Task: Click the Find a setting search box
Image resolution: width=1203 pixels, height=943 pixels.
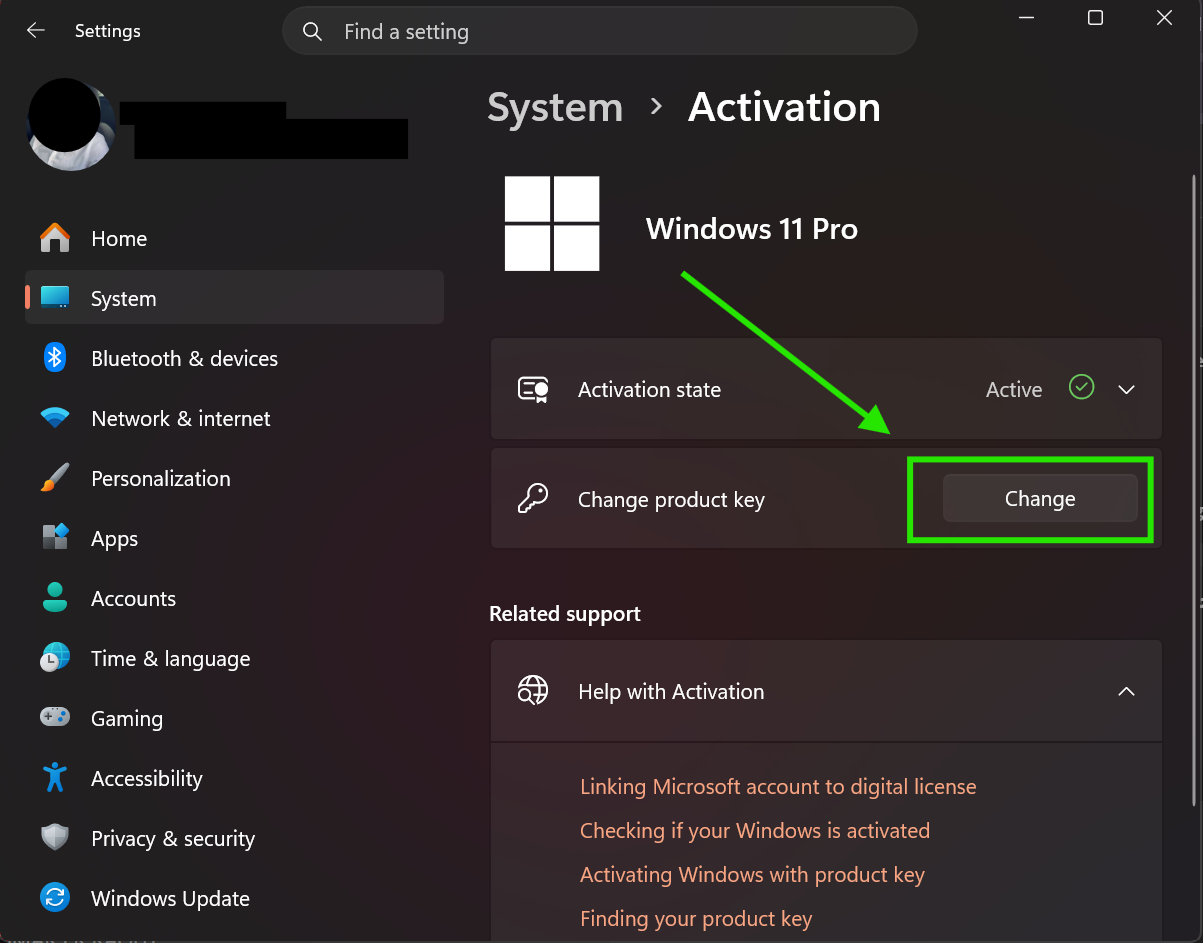Action: pyautogui.click(x=600, y=31)
